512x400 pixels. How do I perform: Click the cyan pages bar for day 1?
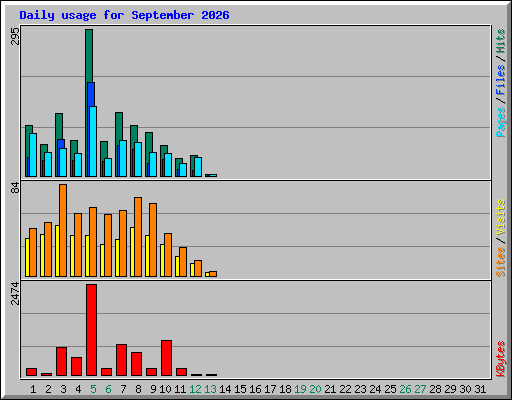pyautogui.click(x=33, y=155)
